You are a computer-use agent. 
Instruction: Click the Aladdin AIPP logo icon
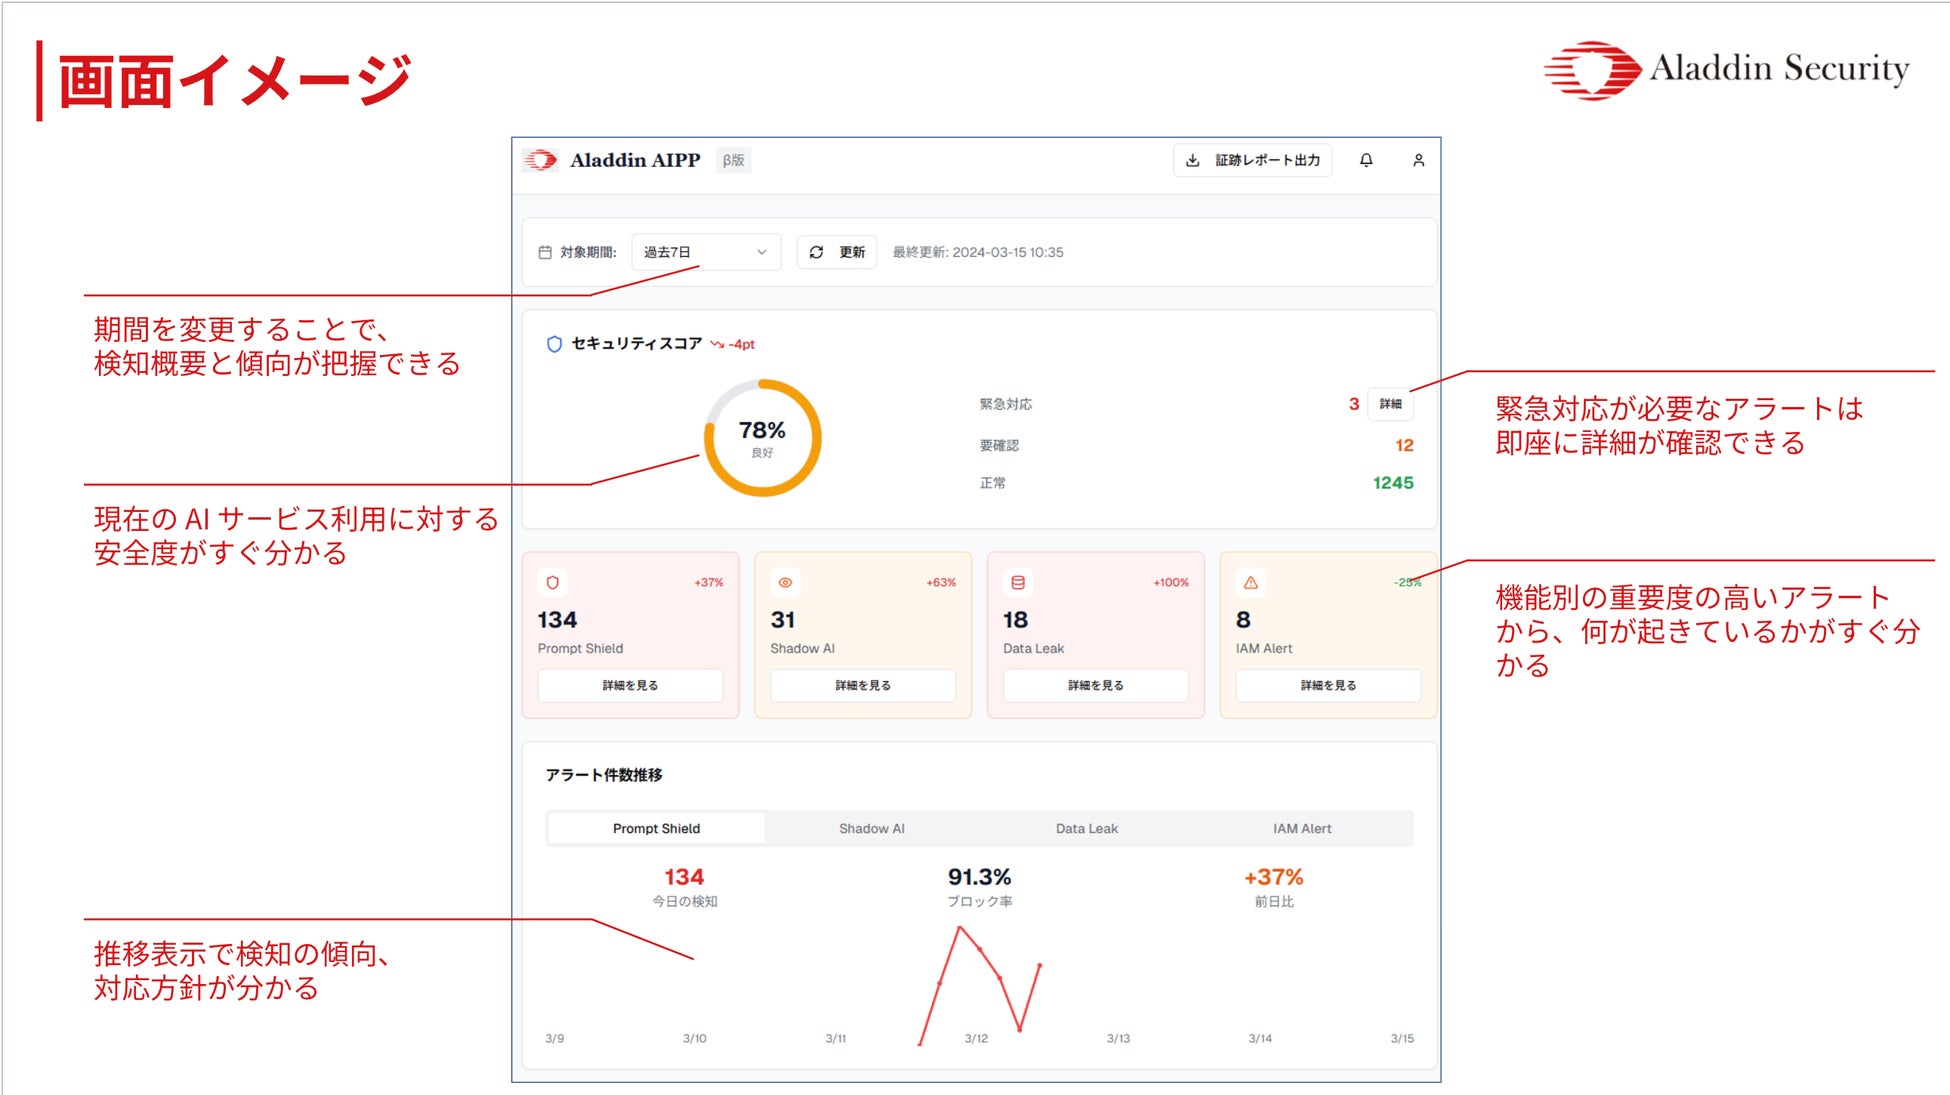[541, 160]
